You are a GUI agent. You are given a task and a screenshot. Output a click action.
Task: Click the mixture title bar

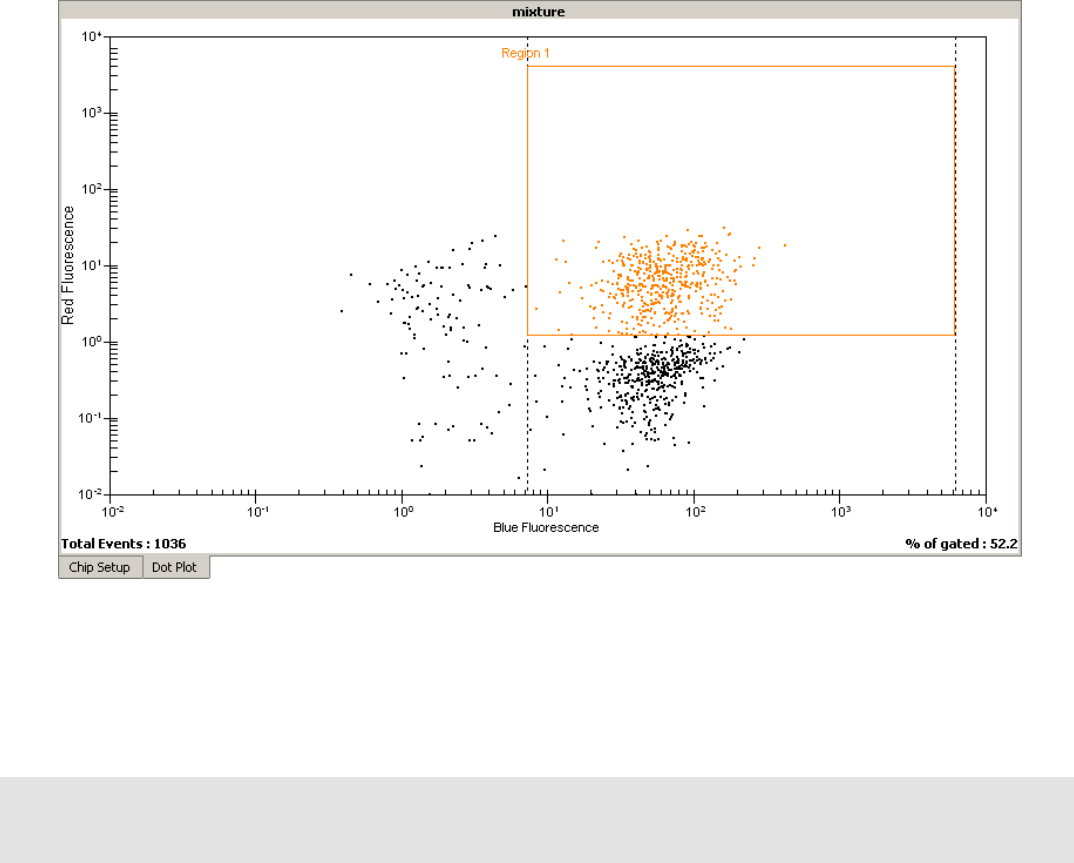(x=540, y=11)
